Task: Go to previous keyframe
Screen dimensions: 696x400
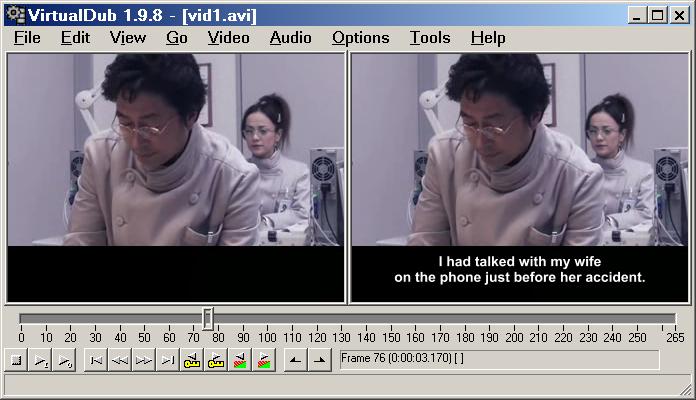Action: point(192,360)
